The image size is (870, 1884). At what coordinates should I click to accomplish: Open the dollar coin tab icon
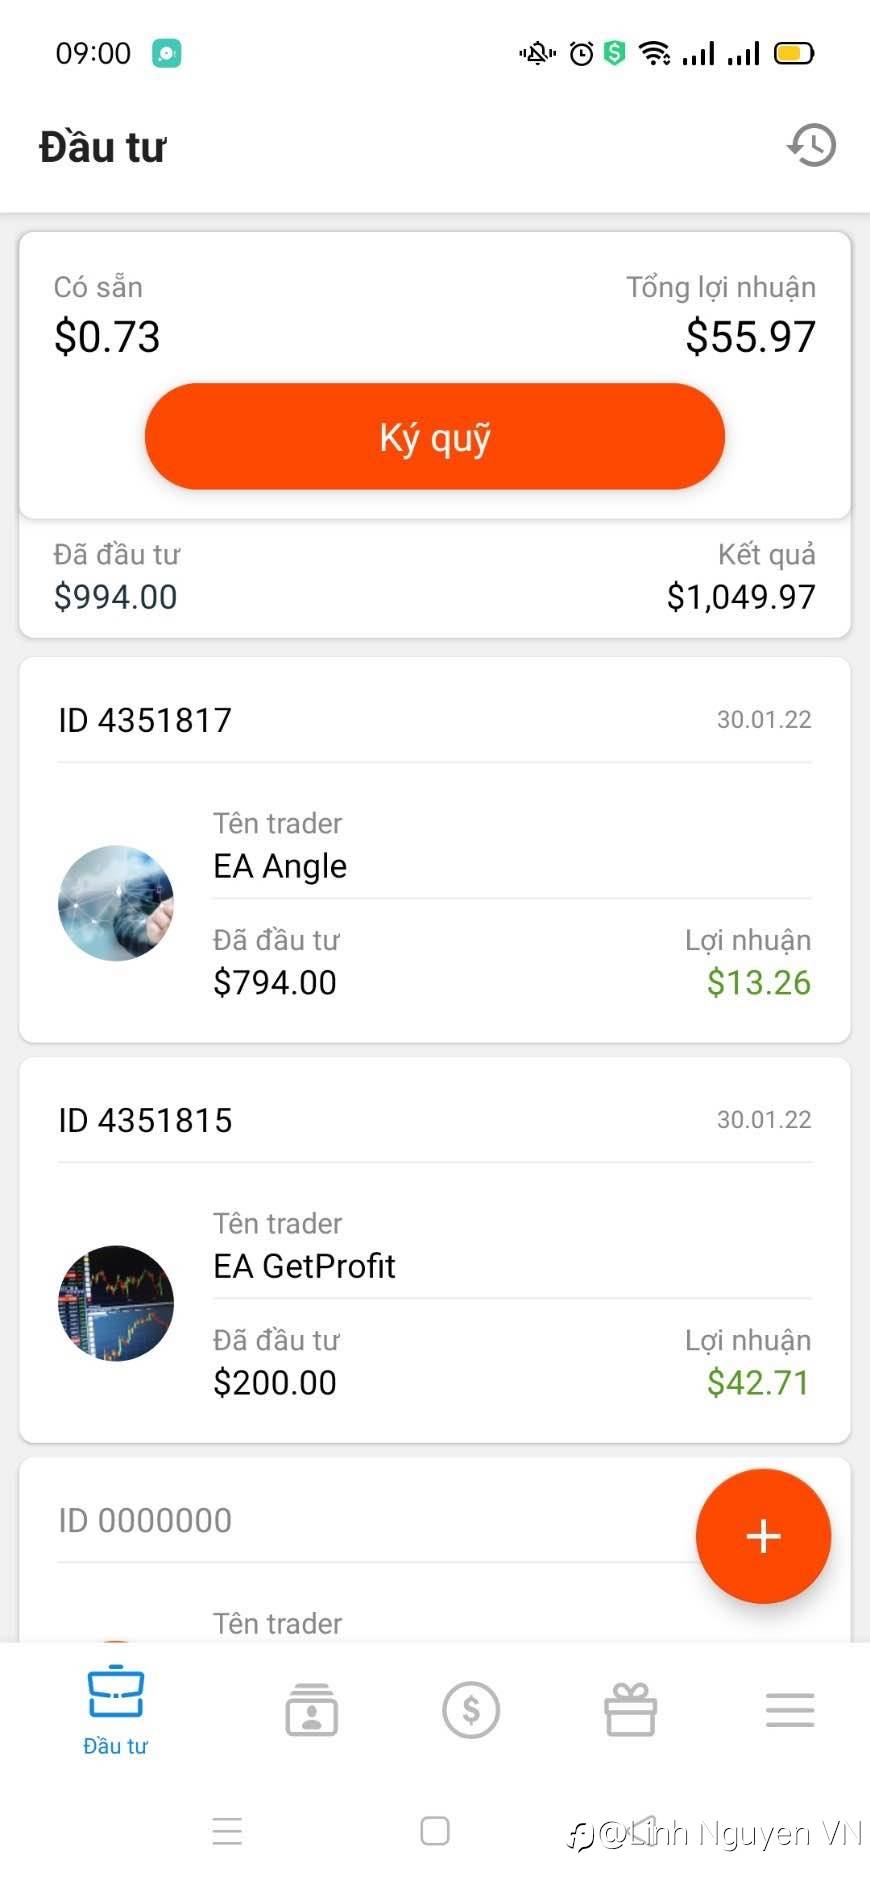click(471, 1710)
